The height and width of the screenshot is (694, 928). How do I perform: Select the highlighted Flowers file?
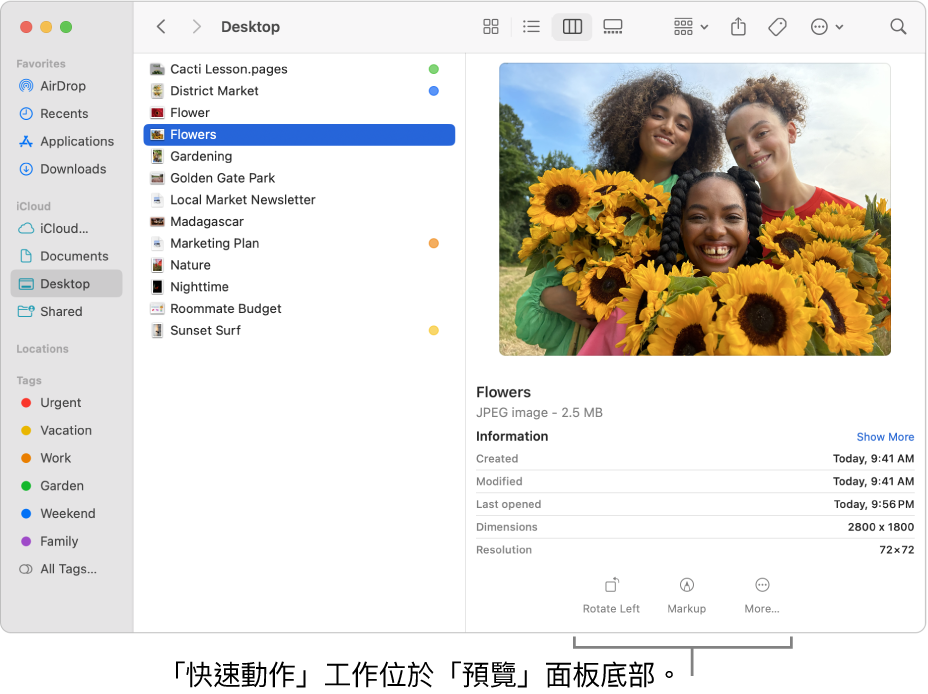299,135
